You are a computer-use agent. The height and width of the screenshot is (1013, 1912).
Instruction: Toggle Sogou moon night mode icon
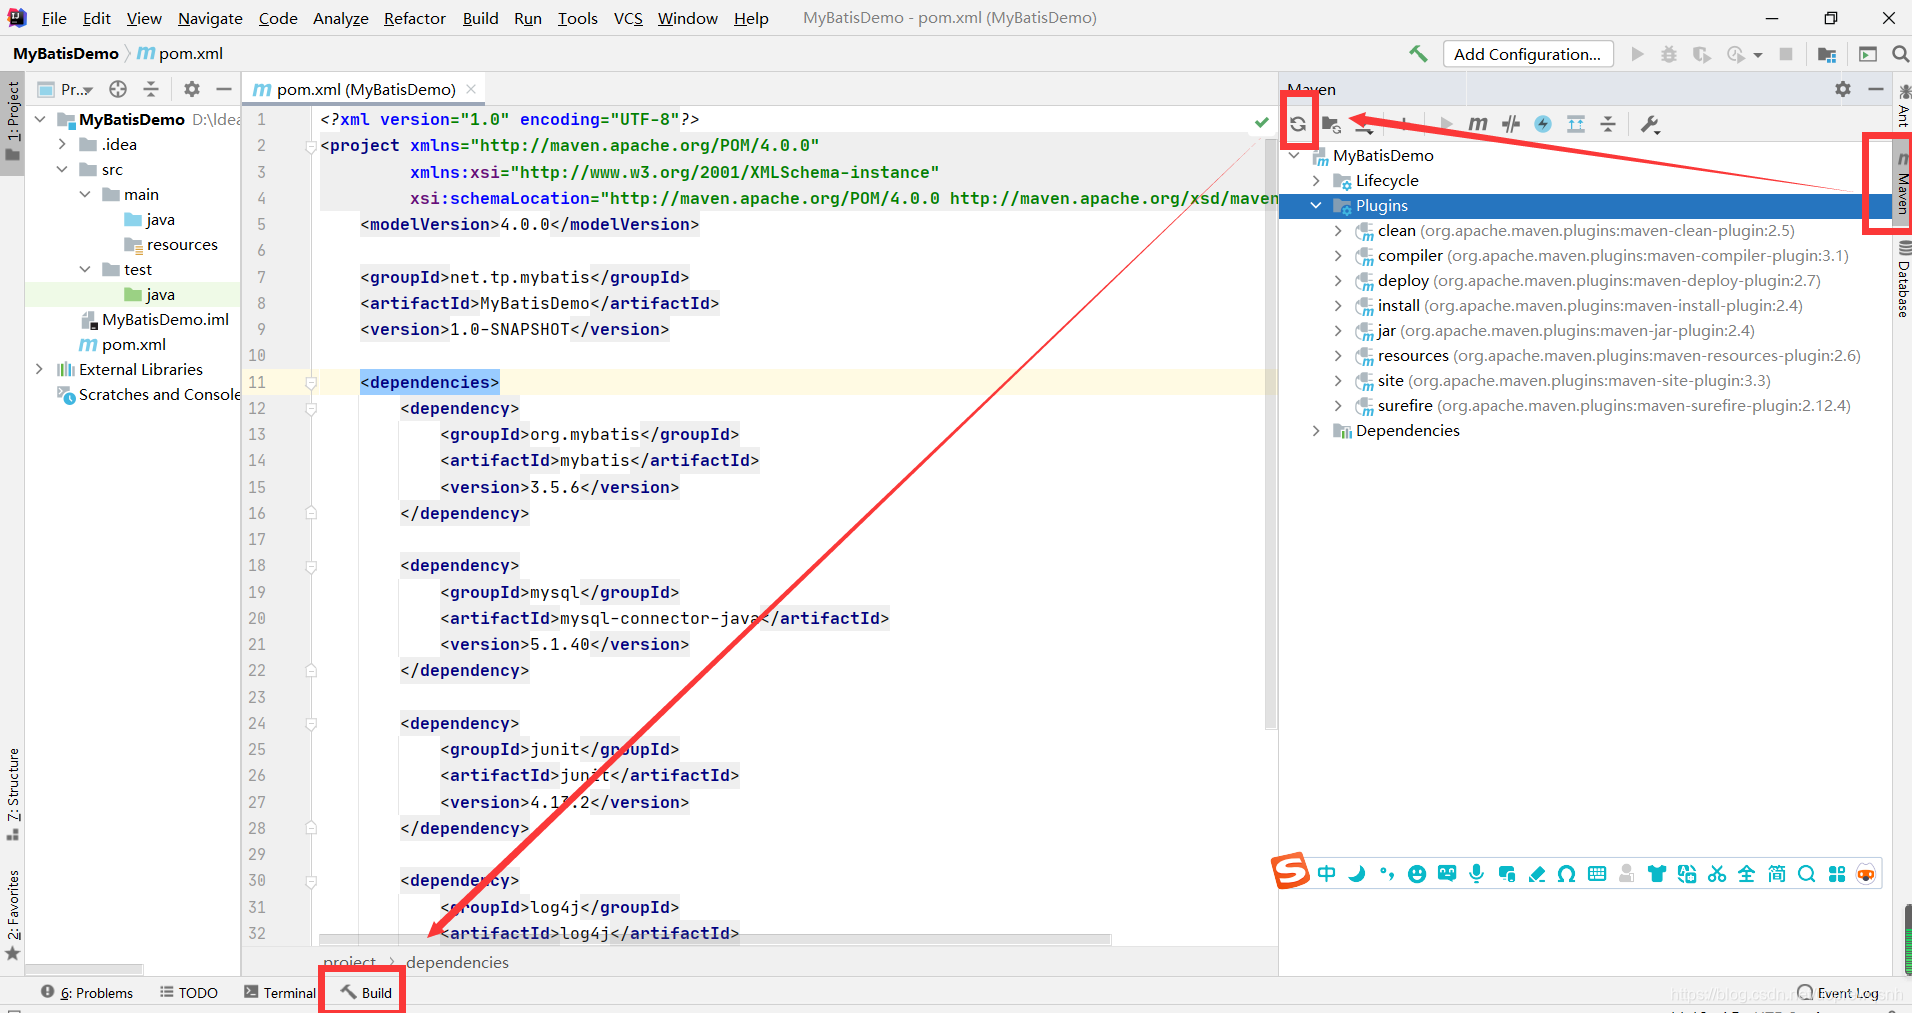click(x=1357, y=874)
